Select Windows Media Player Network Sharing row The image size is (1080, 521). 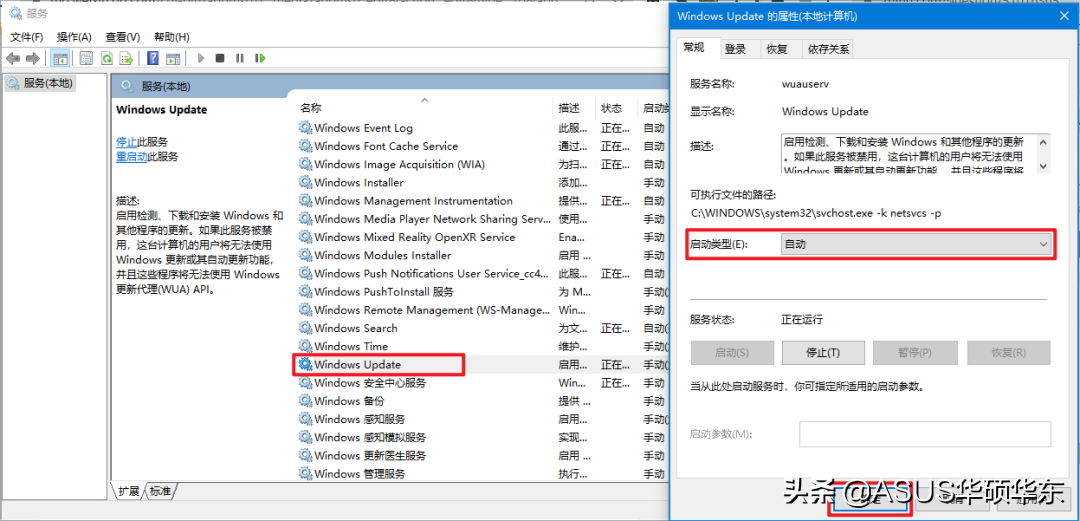(482, 218)
